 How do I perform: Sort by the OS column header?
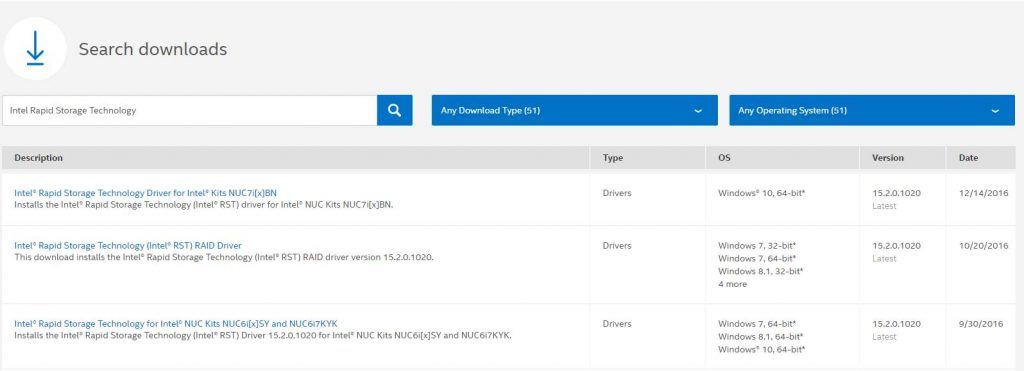(x=724, y=157)
